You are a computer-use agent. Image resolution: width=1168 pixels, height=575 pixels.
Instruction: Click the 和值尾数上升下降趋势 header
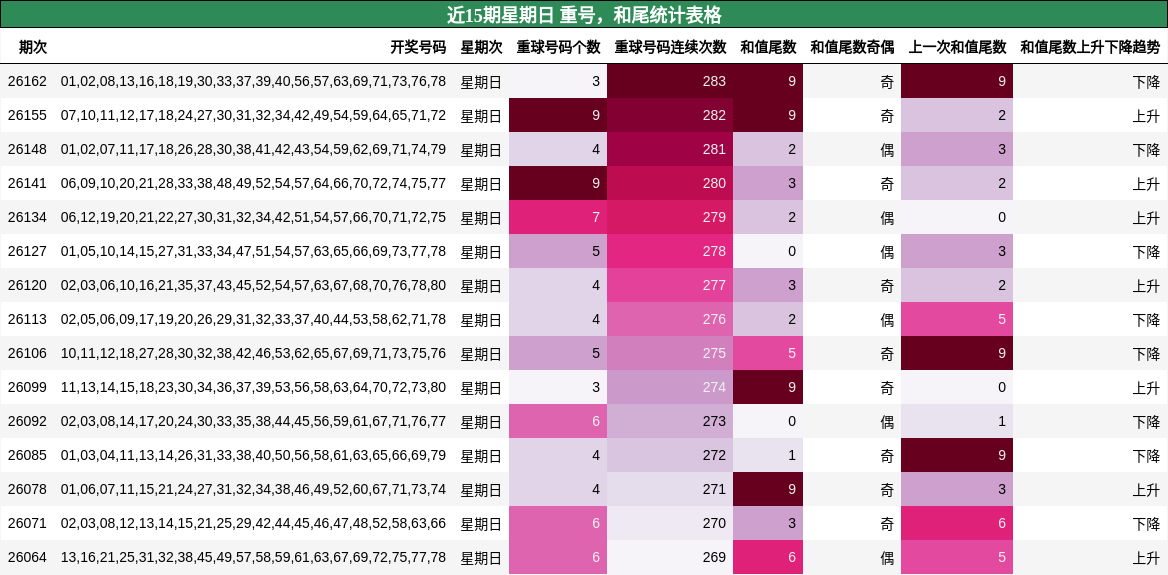pyautogui.click(x=1090, y=47)
